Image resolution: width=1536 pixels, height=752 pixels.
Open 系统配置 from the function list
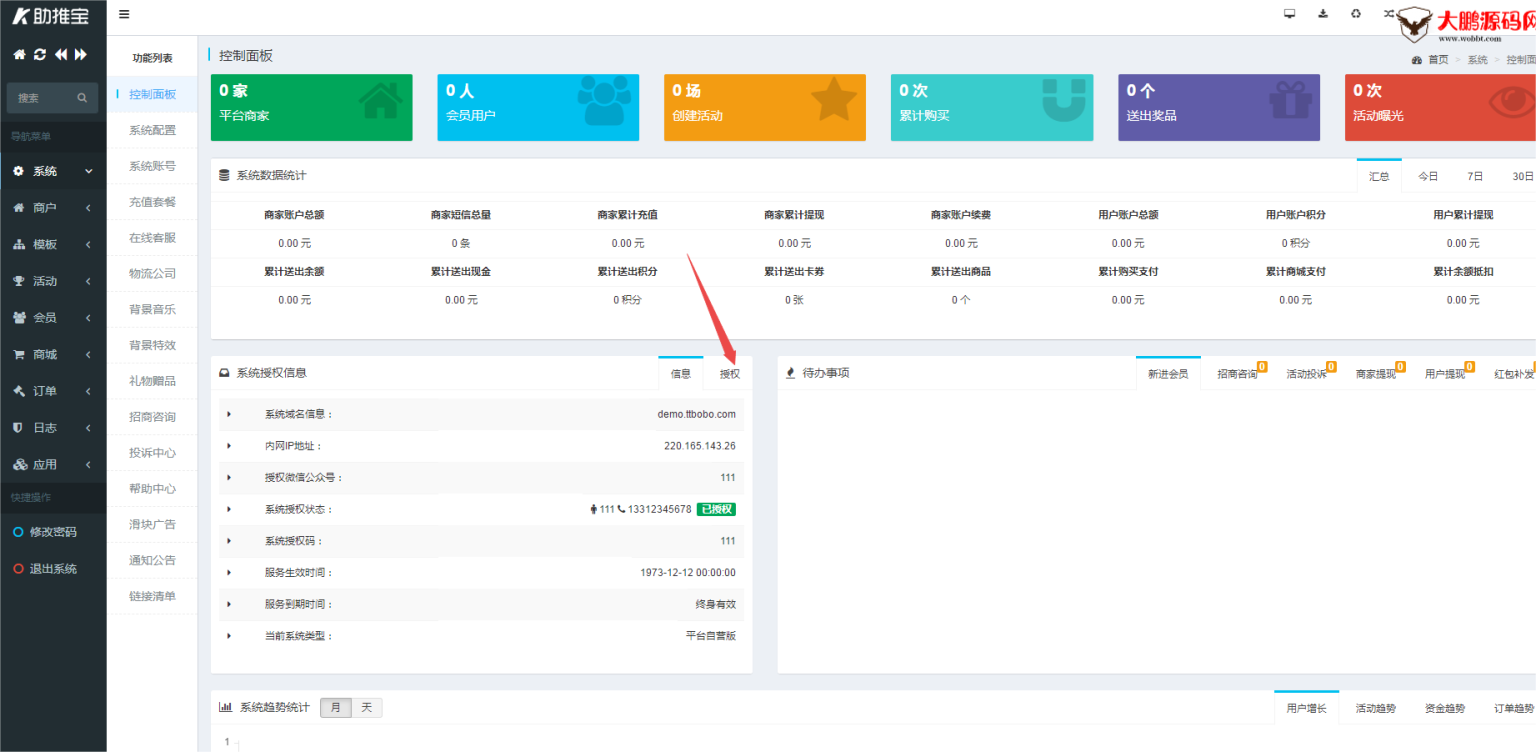pyautogui.click(x=152, y=129)
